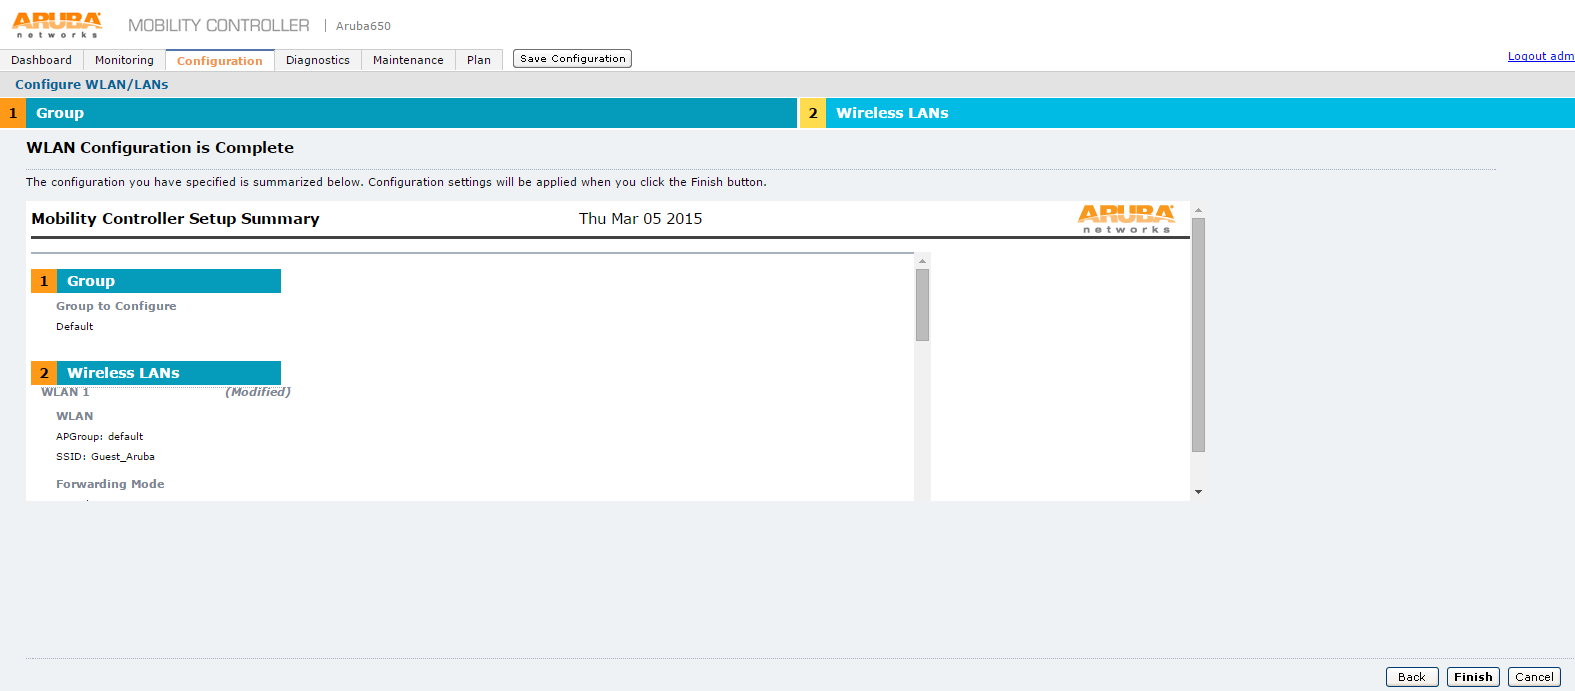Click the "APGroup: default" line
The width and height of the screenshot is (1575, 691).
coord(100,437)
